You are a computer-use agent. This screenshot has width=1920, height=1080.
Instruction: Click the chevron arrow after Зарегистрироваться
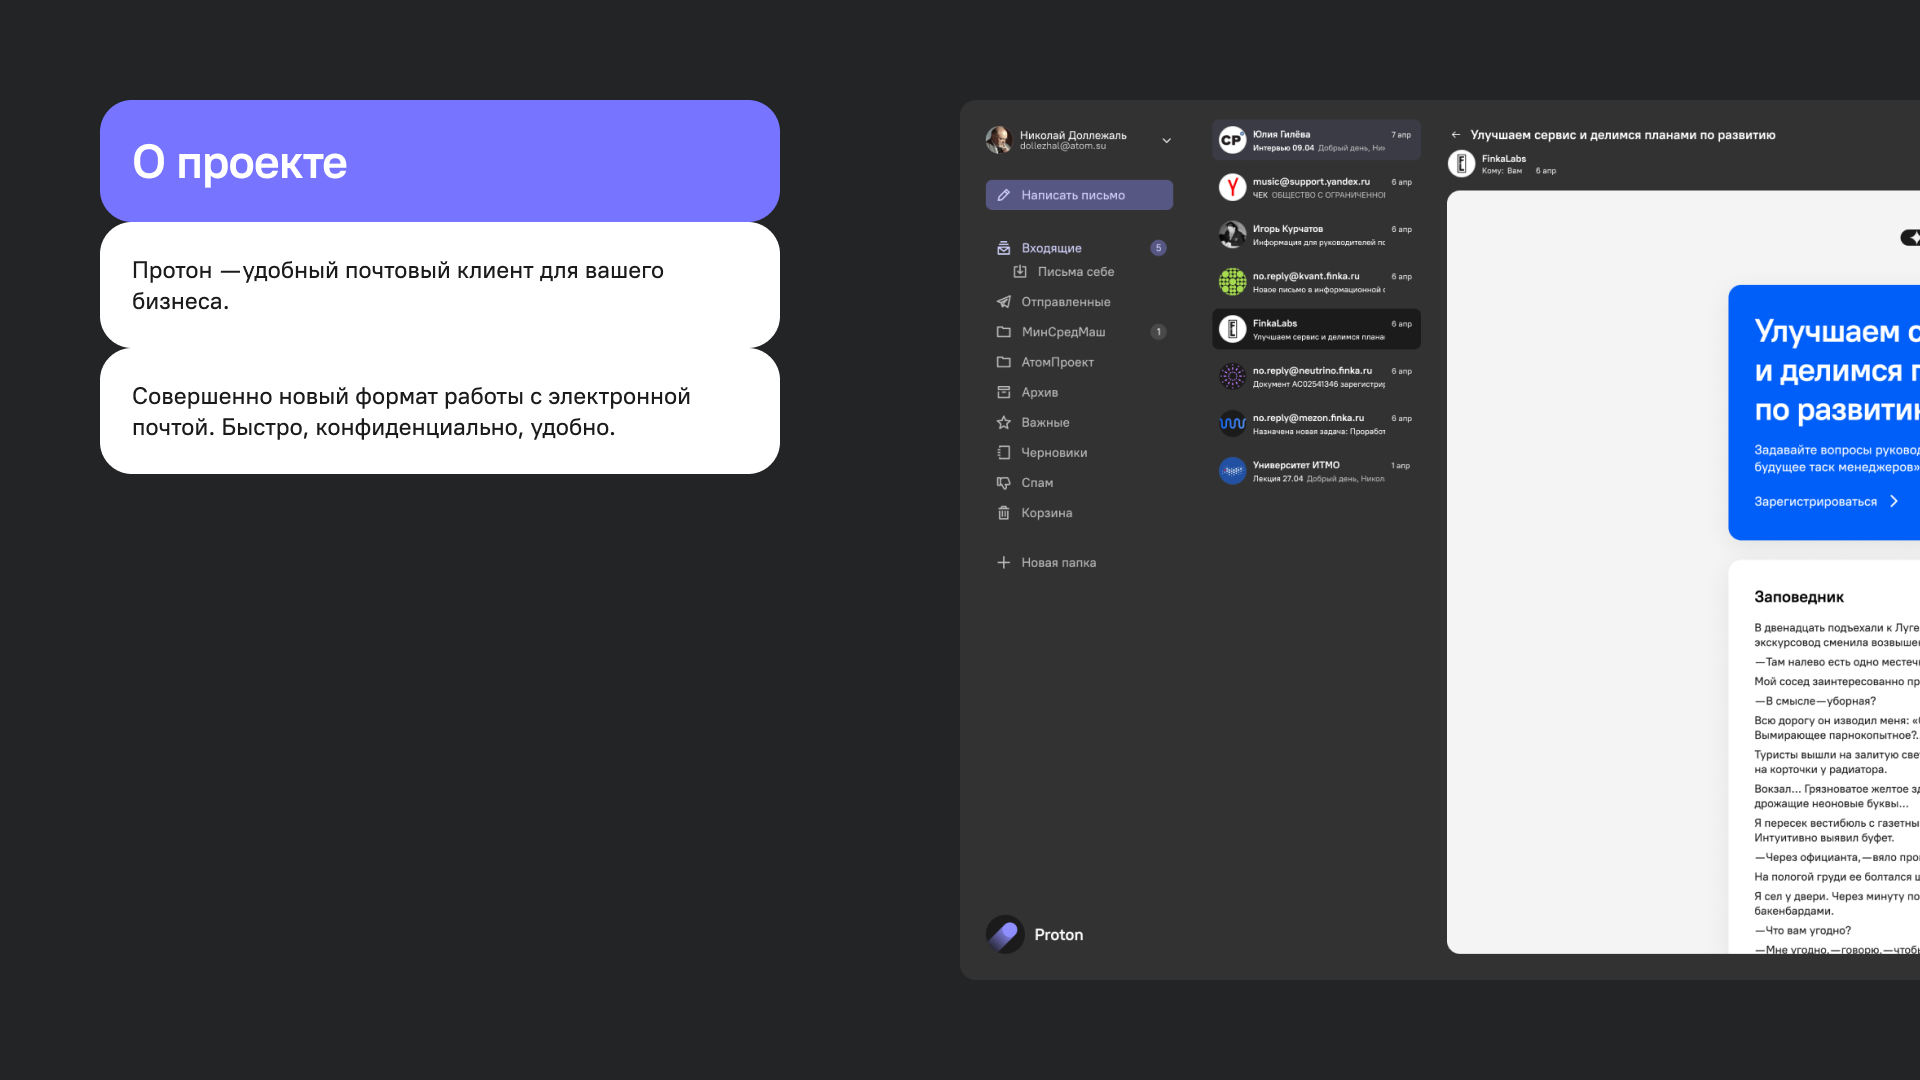click(1894, 501)
